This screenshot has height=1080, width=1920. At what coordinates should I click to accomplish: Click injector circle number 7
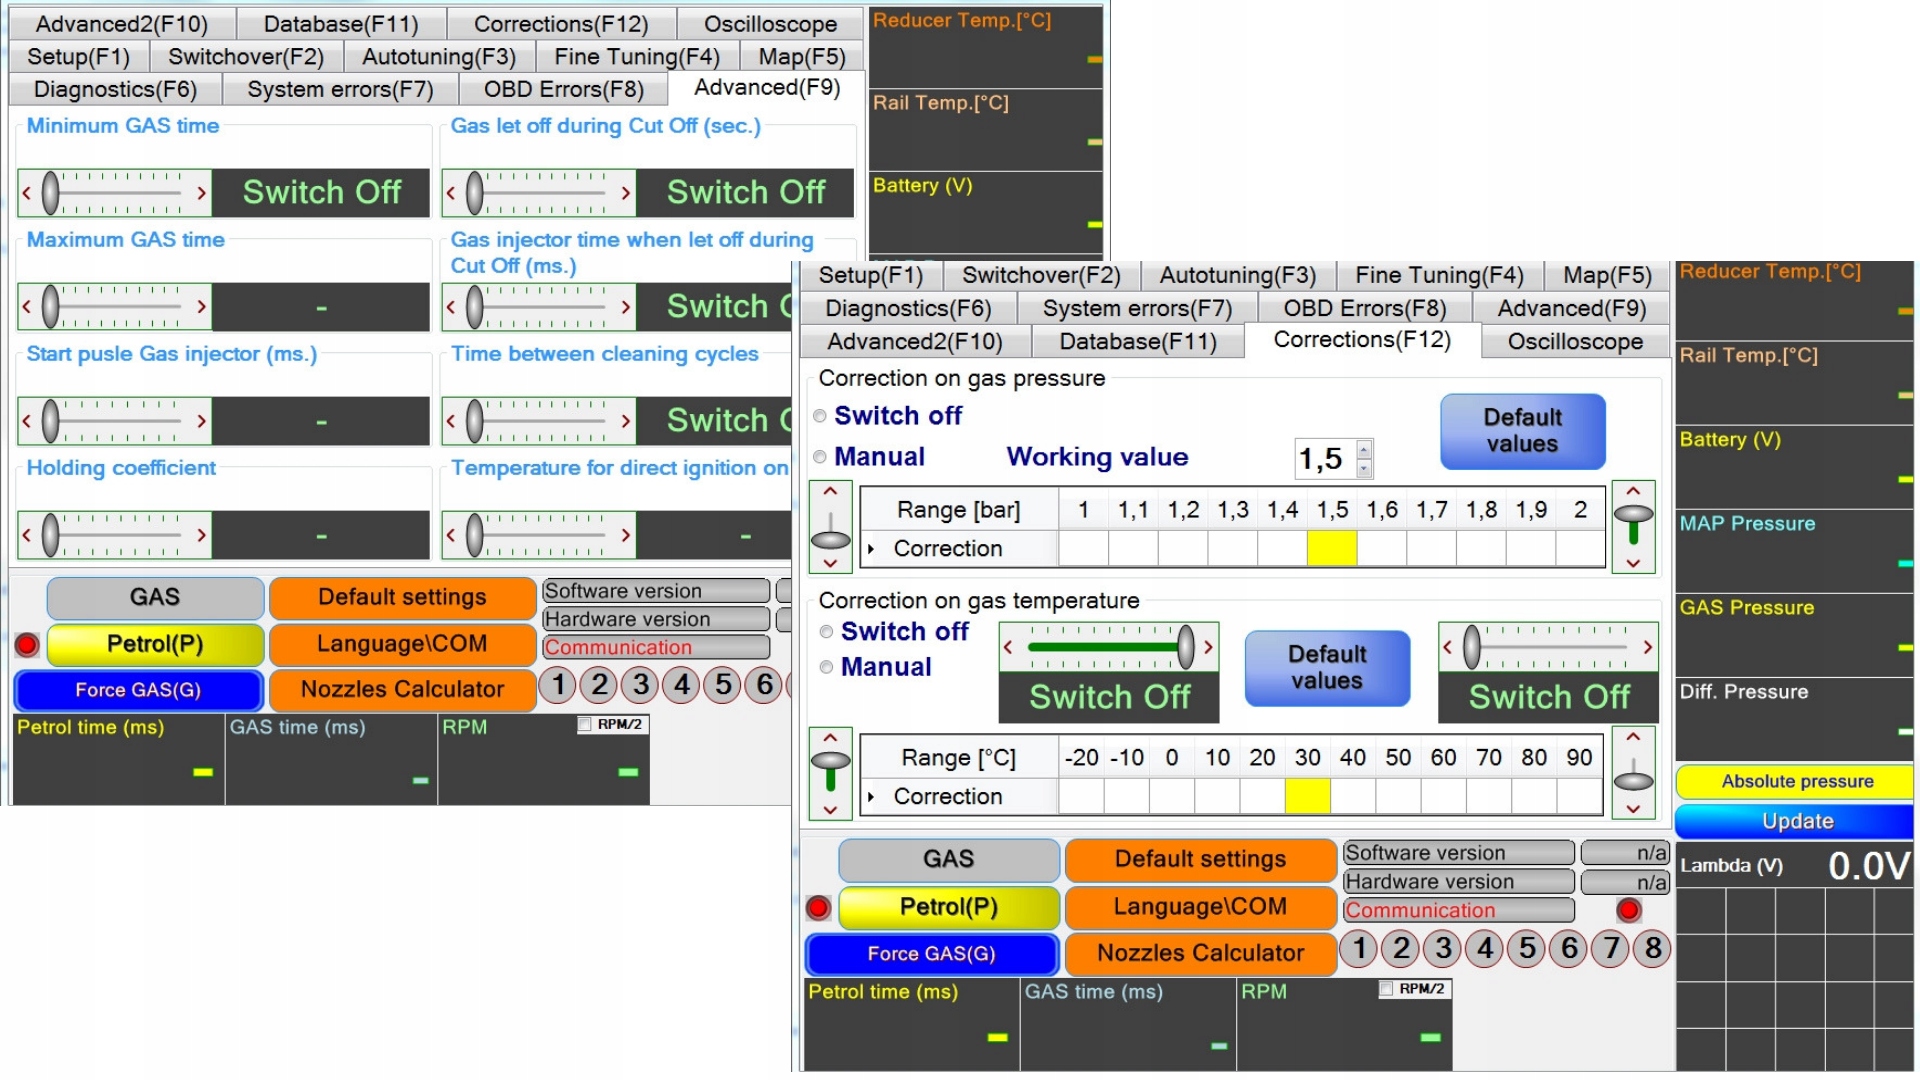(x=1611, y=948)
